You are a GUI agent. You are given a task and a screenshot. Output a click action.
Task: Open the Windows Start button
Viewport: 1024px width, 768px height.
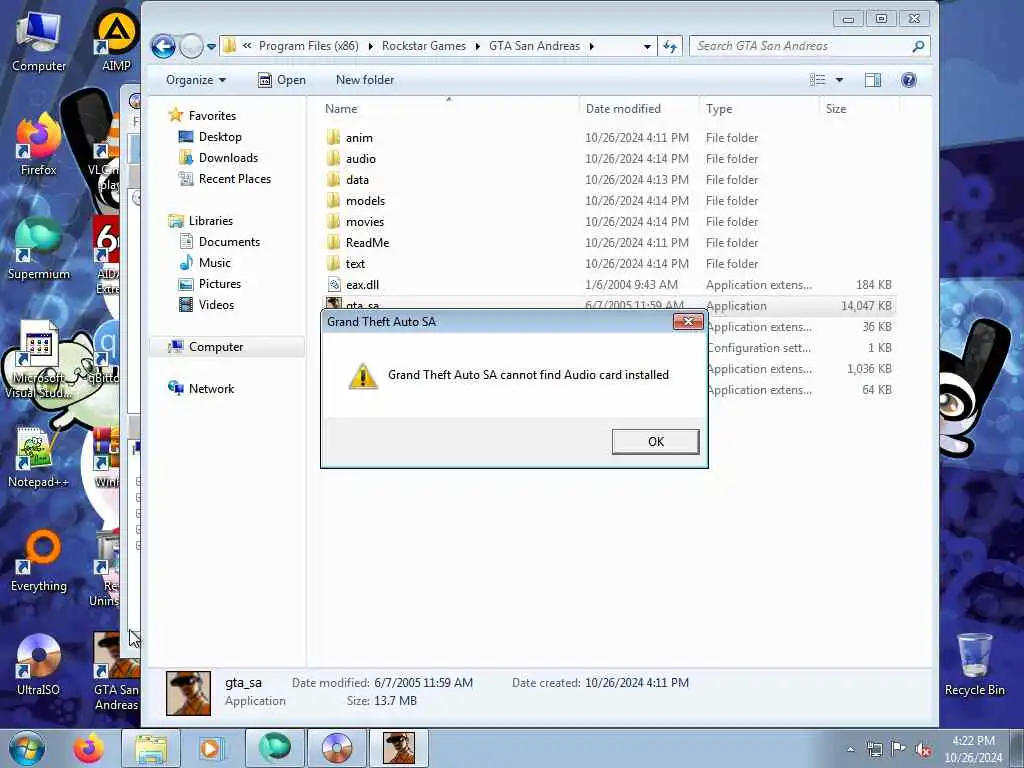point(27,748)
